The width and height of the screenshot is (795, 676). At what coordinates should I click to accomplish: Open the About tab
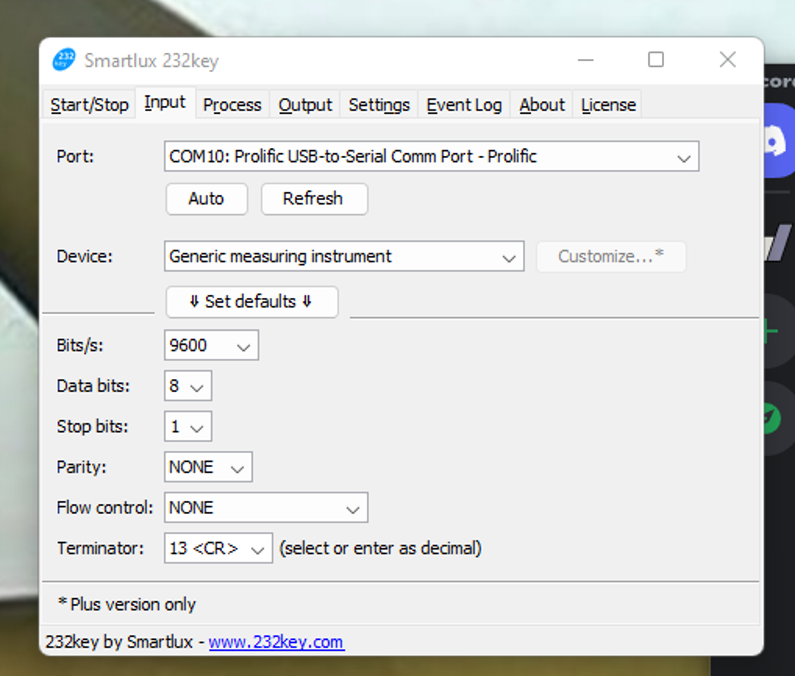tap(541, 104)
